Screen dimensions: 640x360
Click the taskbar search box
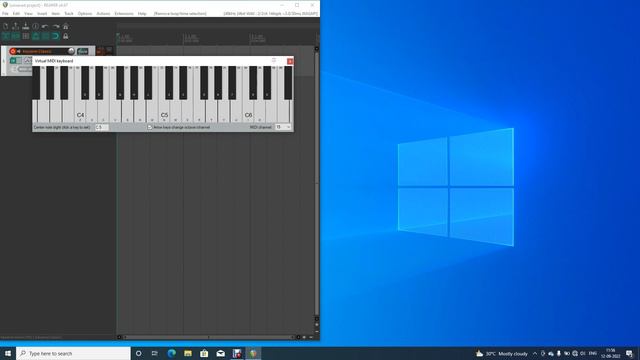[x=73, y=353]
